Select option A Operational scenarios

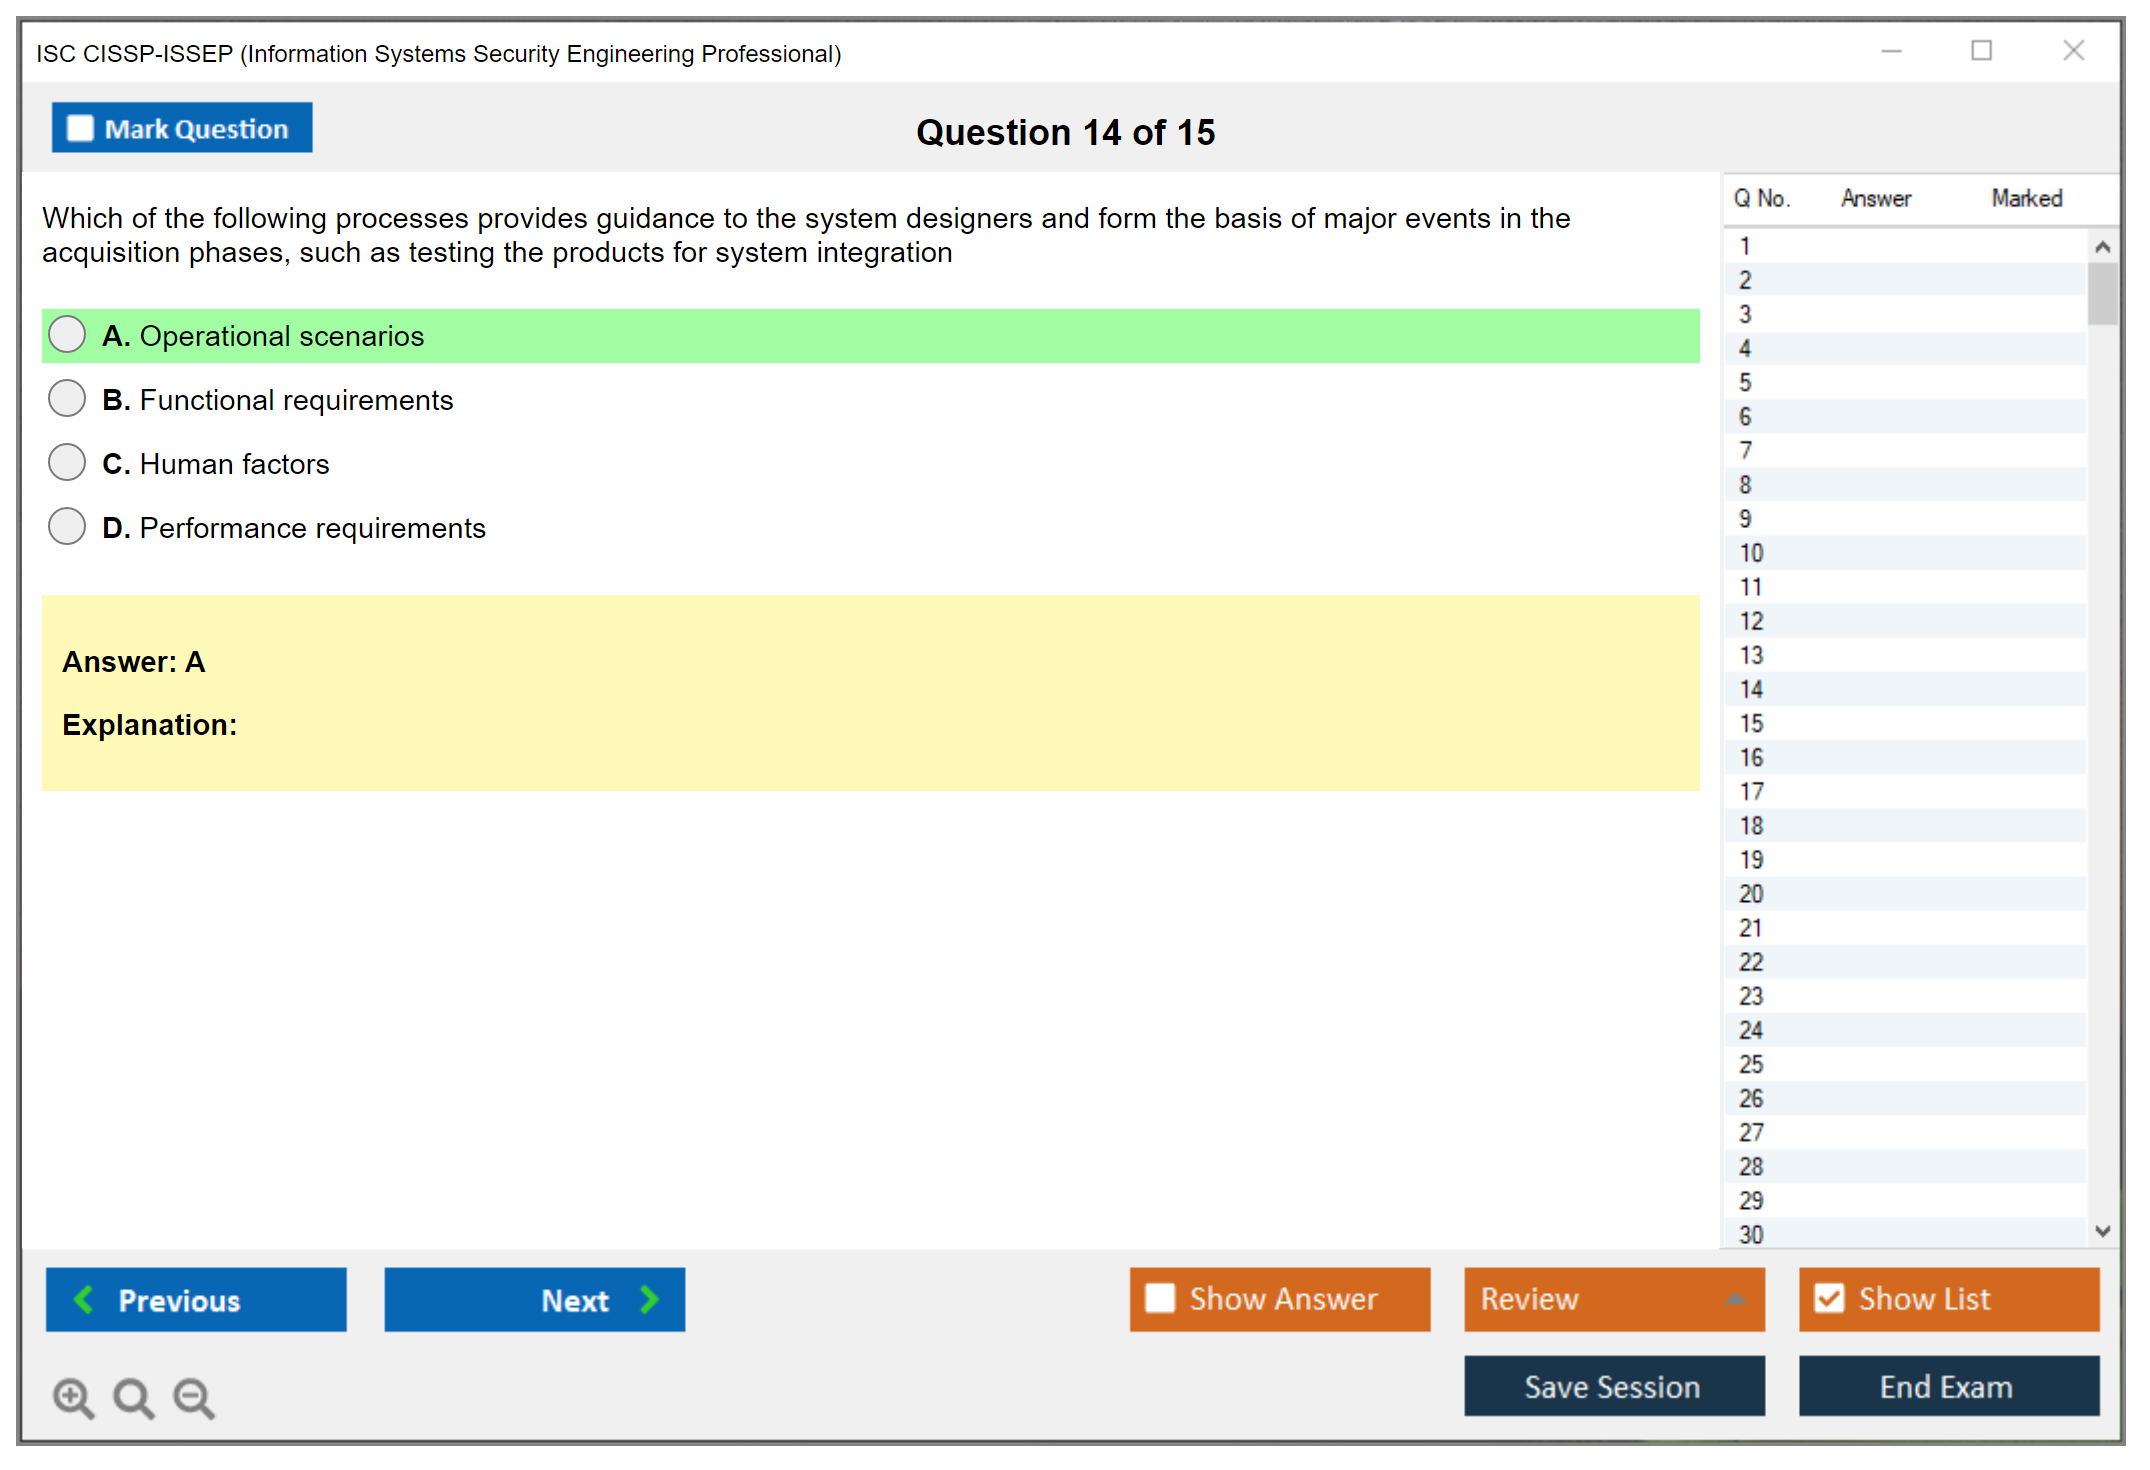67,335
